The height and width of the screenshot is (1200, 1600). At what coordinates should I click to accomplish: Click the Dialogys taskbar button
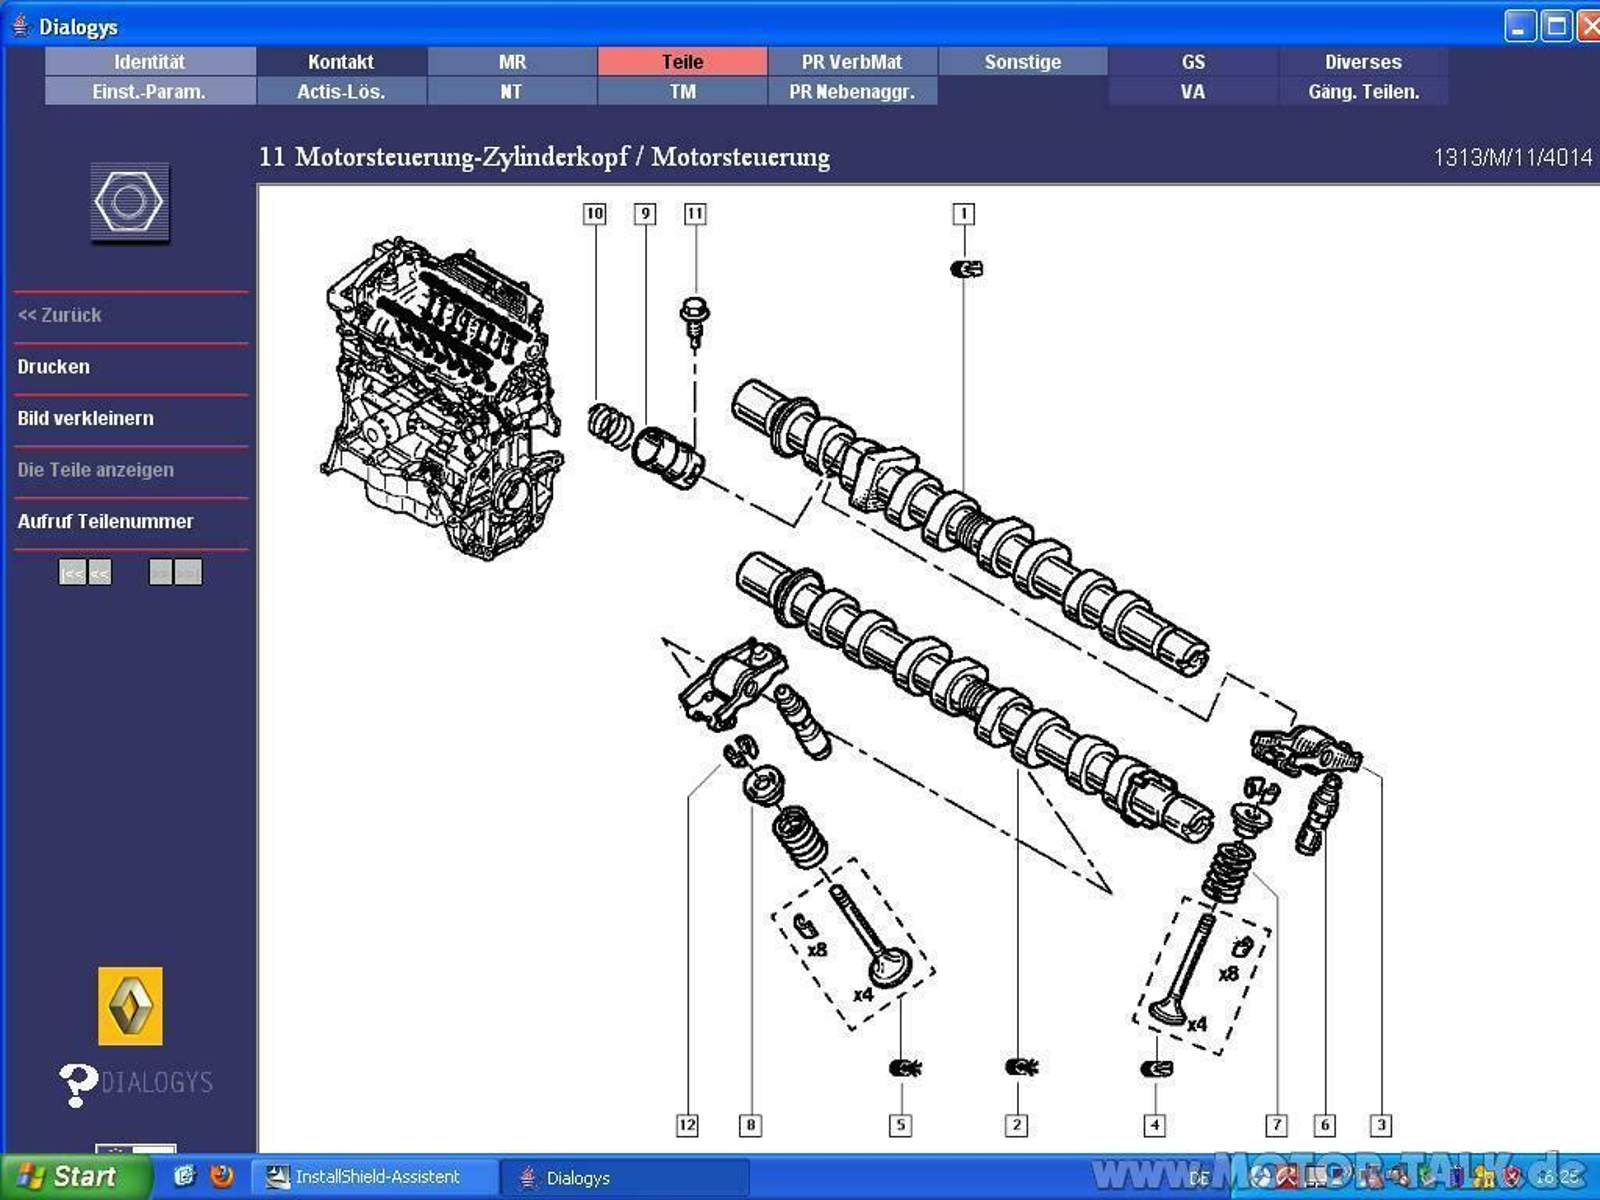tap(624, 1177)
